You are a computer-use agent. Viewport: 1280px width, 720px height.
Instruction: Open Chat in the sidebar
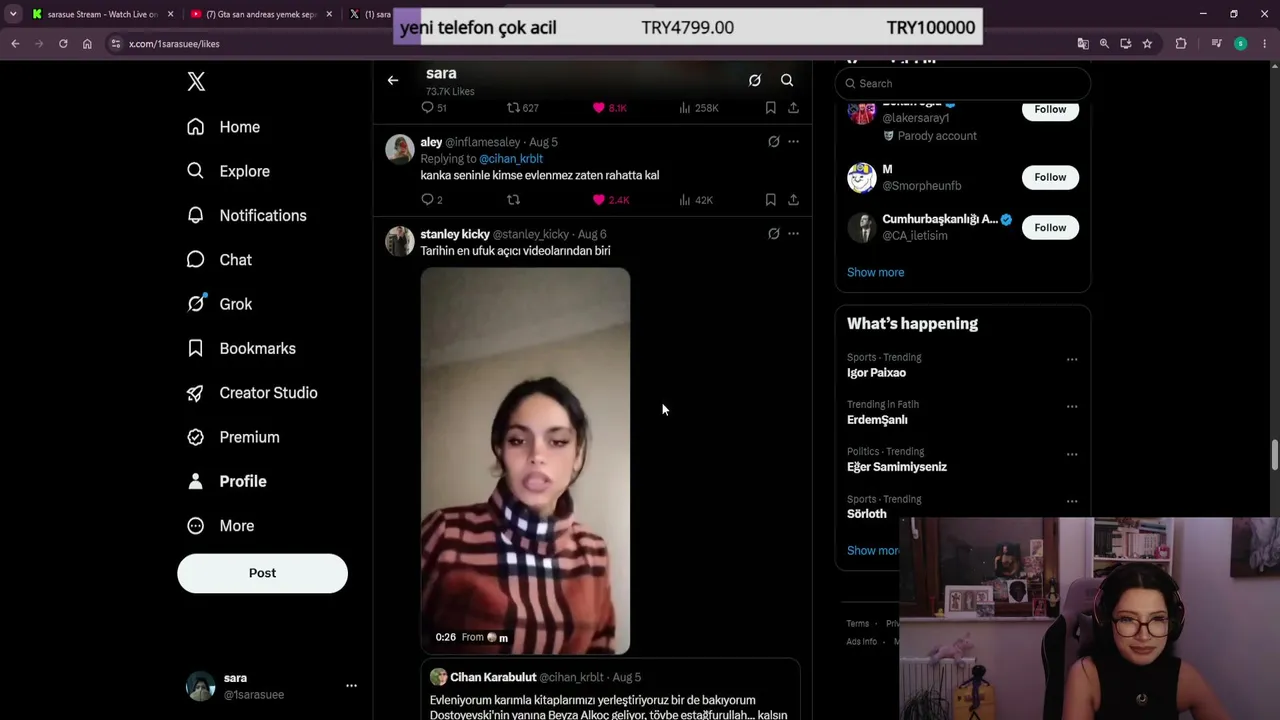click(x=219, y=260)
